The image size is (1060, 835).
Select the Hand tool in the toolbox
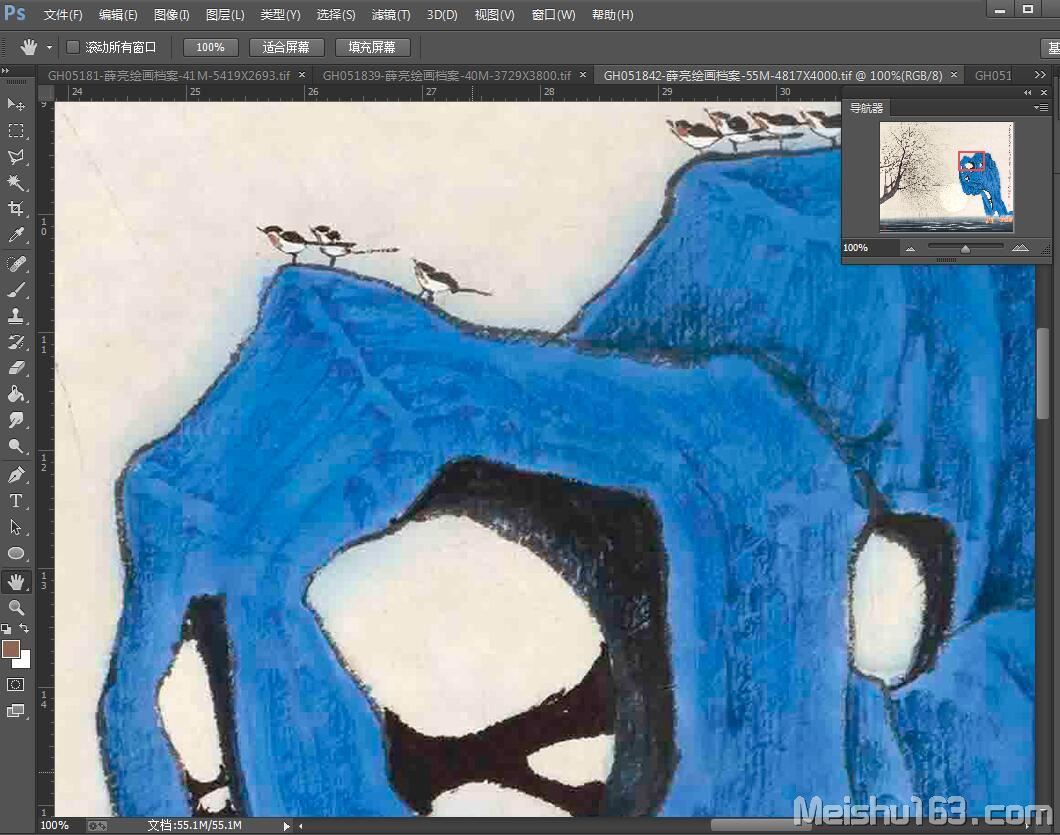pyautogui.click(x=16, y=581)
